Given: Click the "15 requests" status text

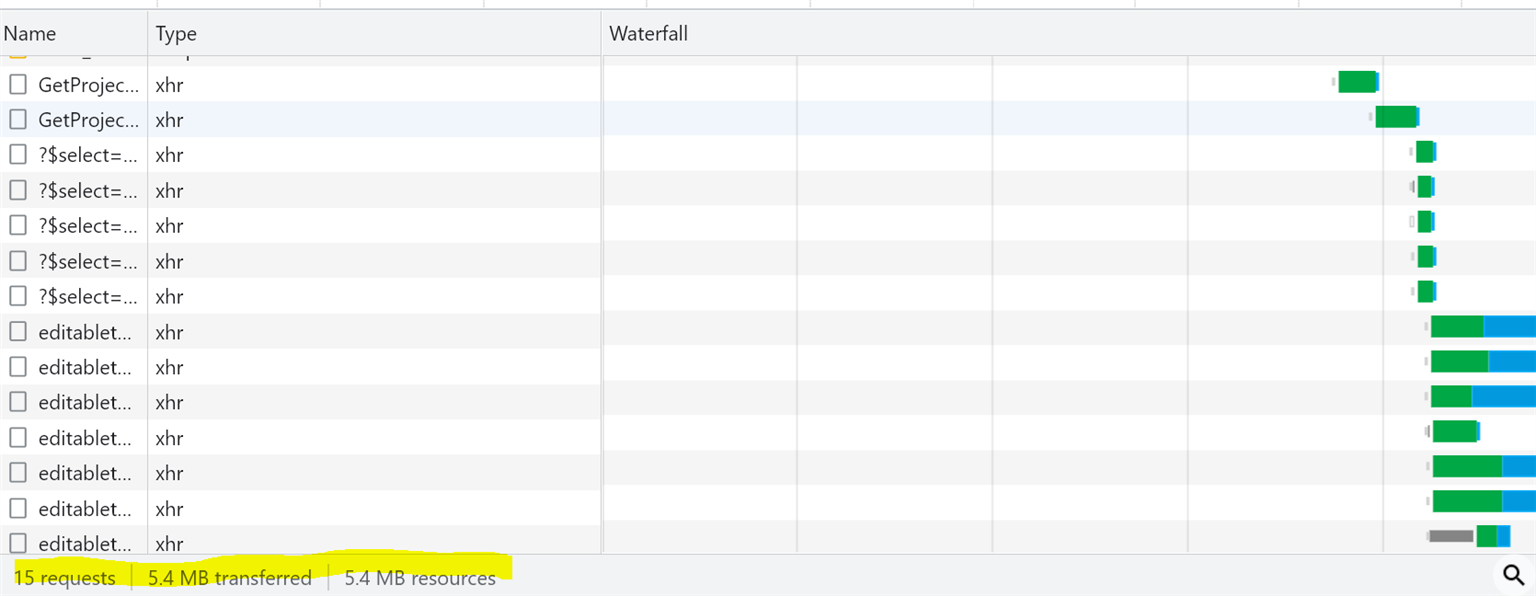Looking at the screenshot, I should point(65,578).
